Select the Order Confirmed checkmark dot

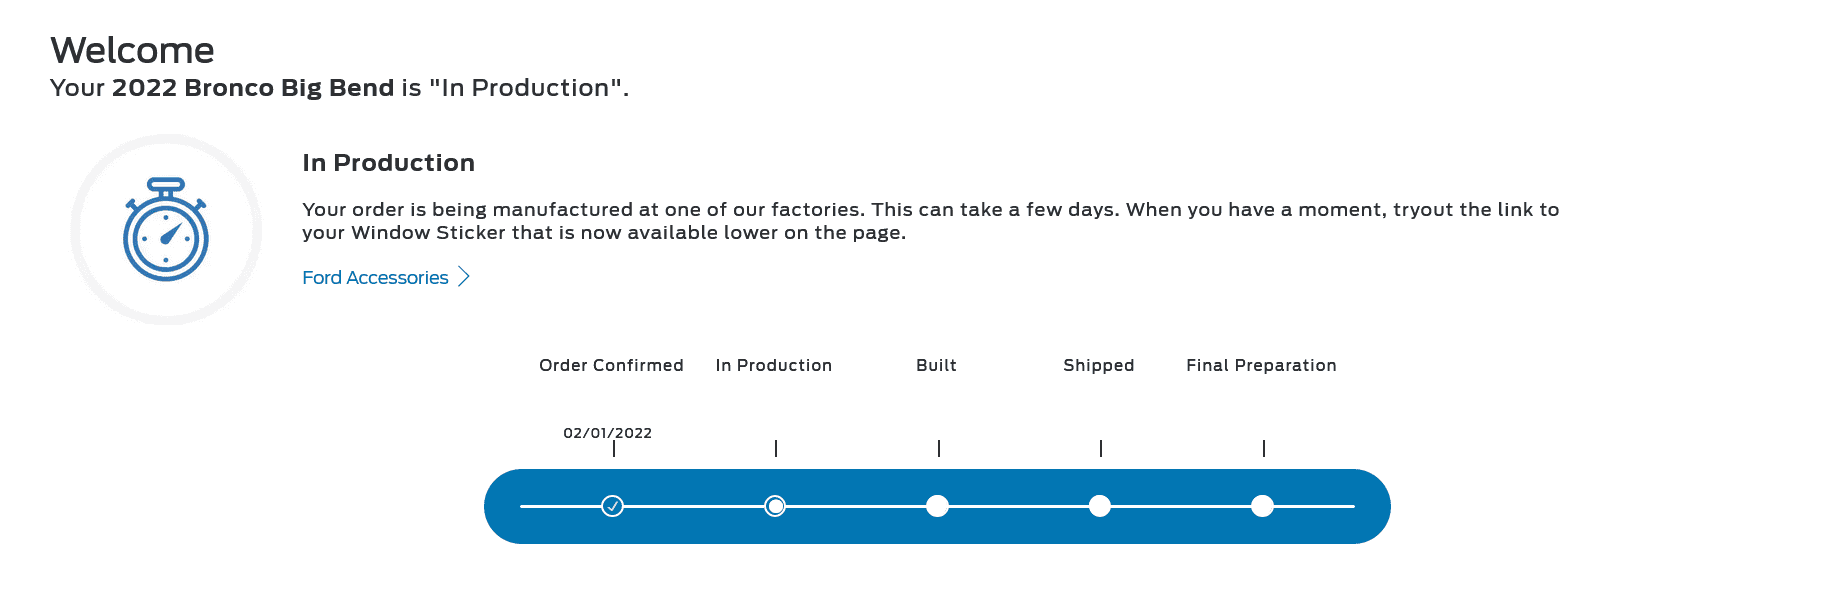coord(613,506)
